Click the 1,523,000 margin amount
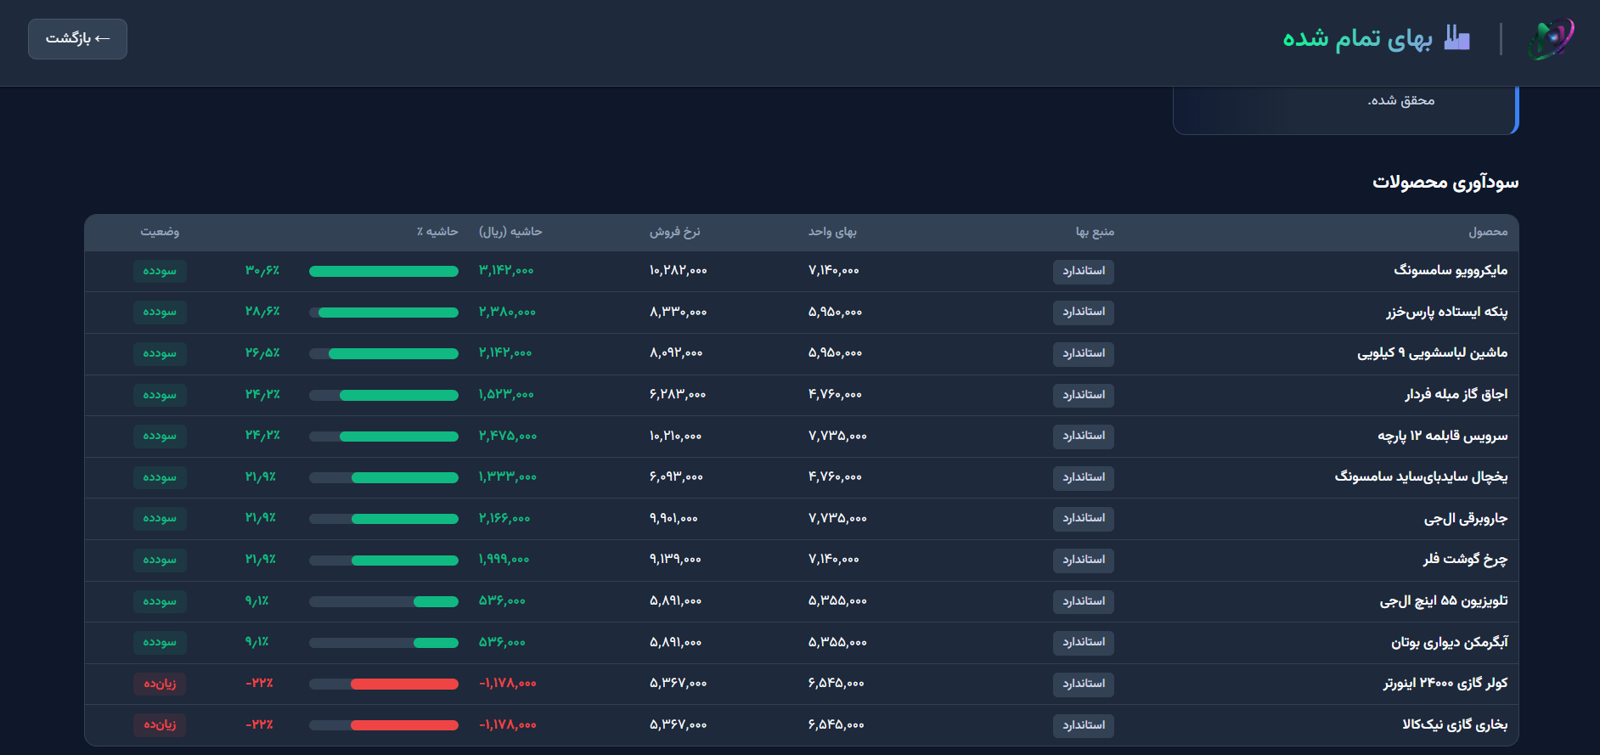 click(506, 395)
